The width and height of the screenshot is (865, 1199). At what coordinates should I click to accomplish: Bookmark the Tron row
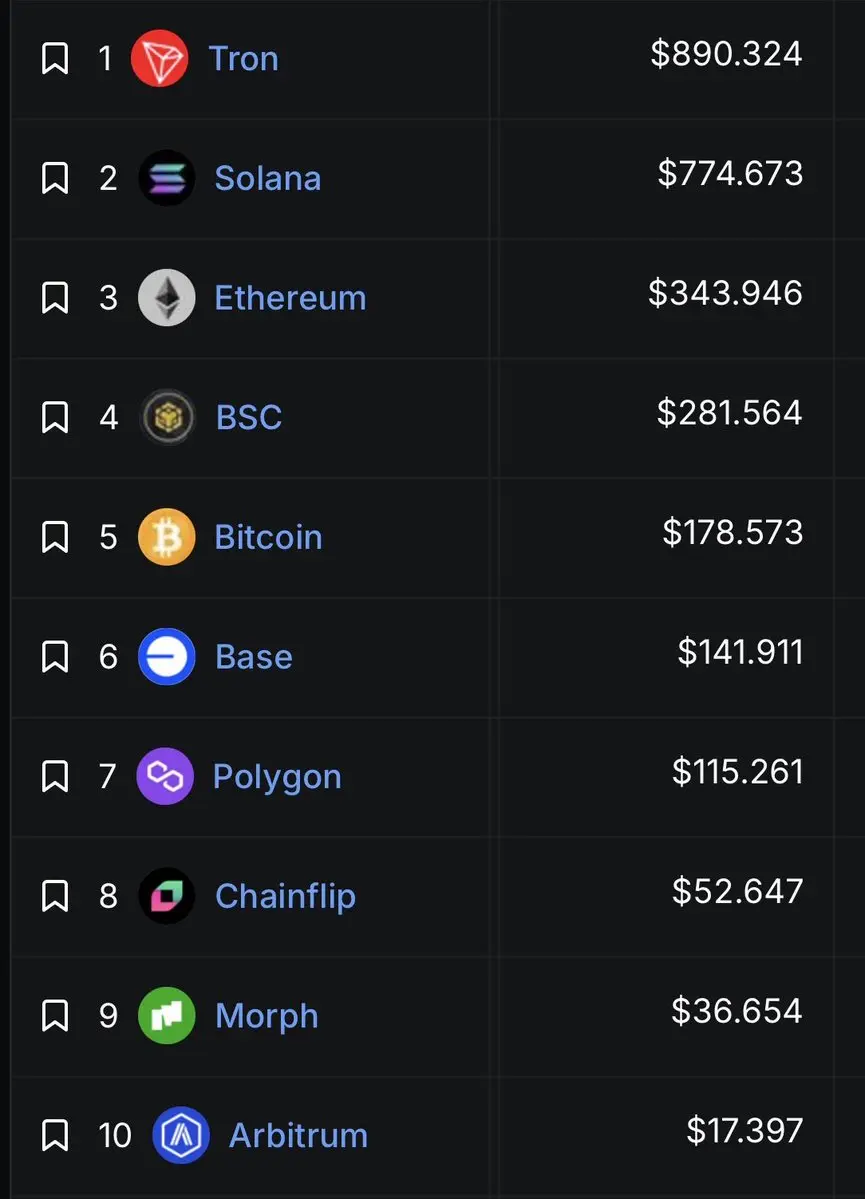pyautogui.click(x=55, y=59)
